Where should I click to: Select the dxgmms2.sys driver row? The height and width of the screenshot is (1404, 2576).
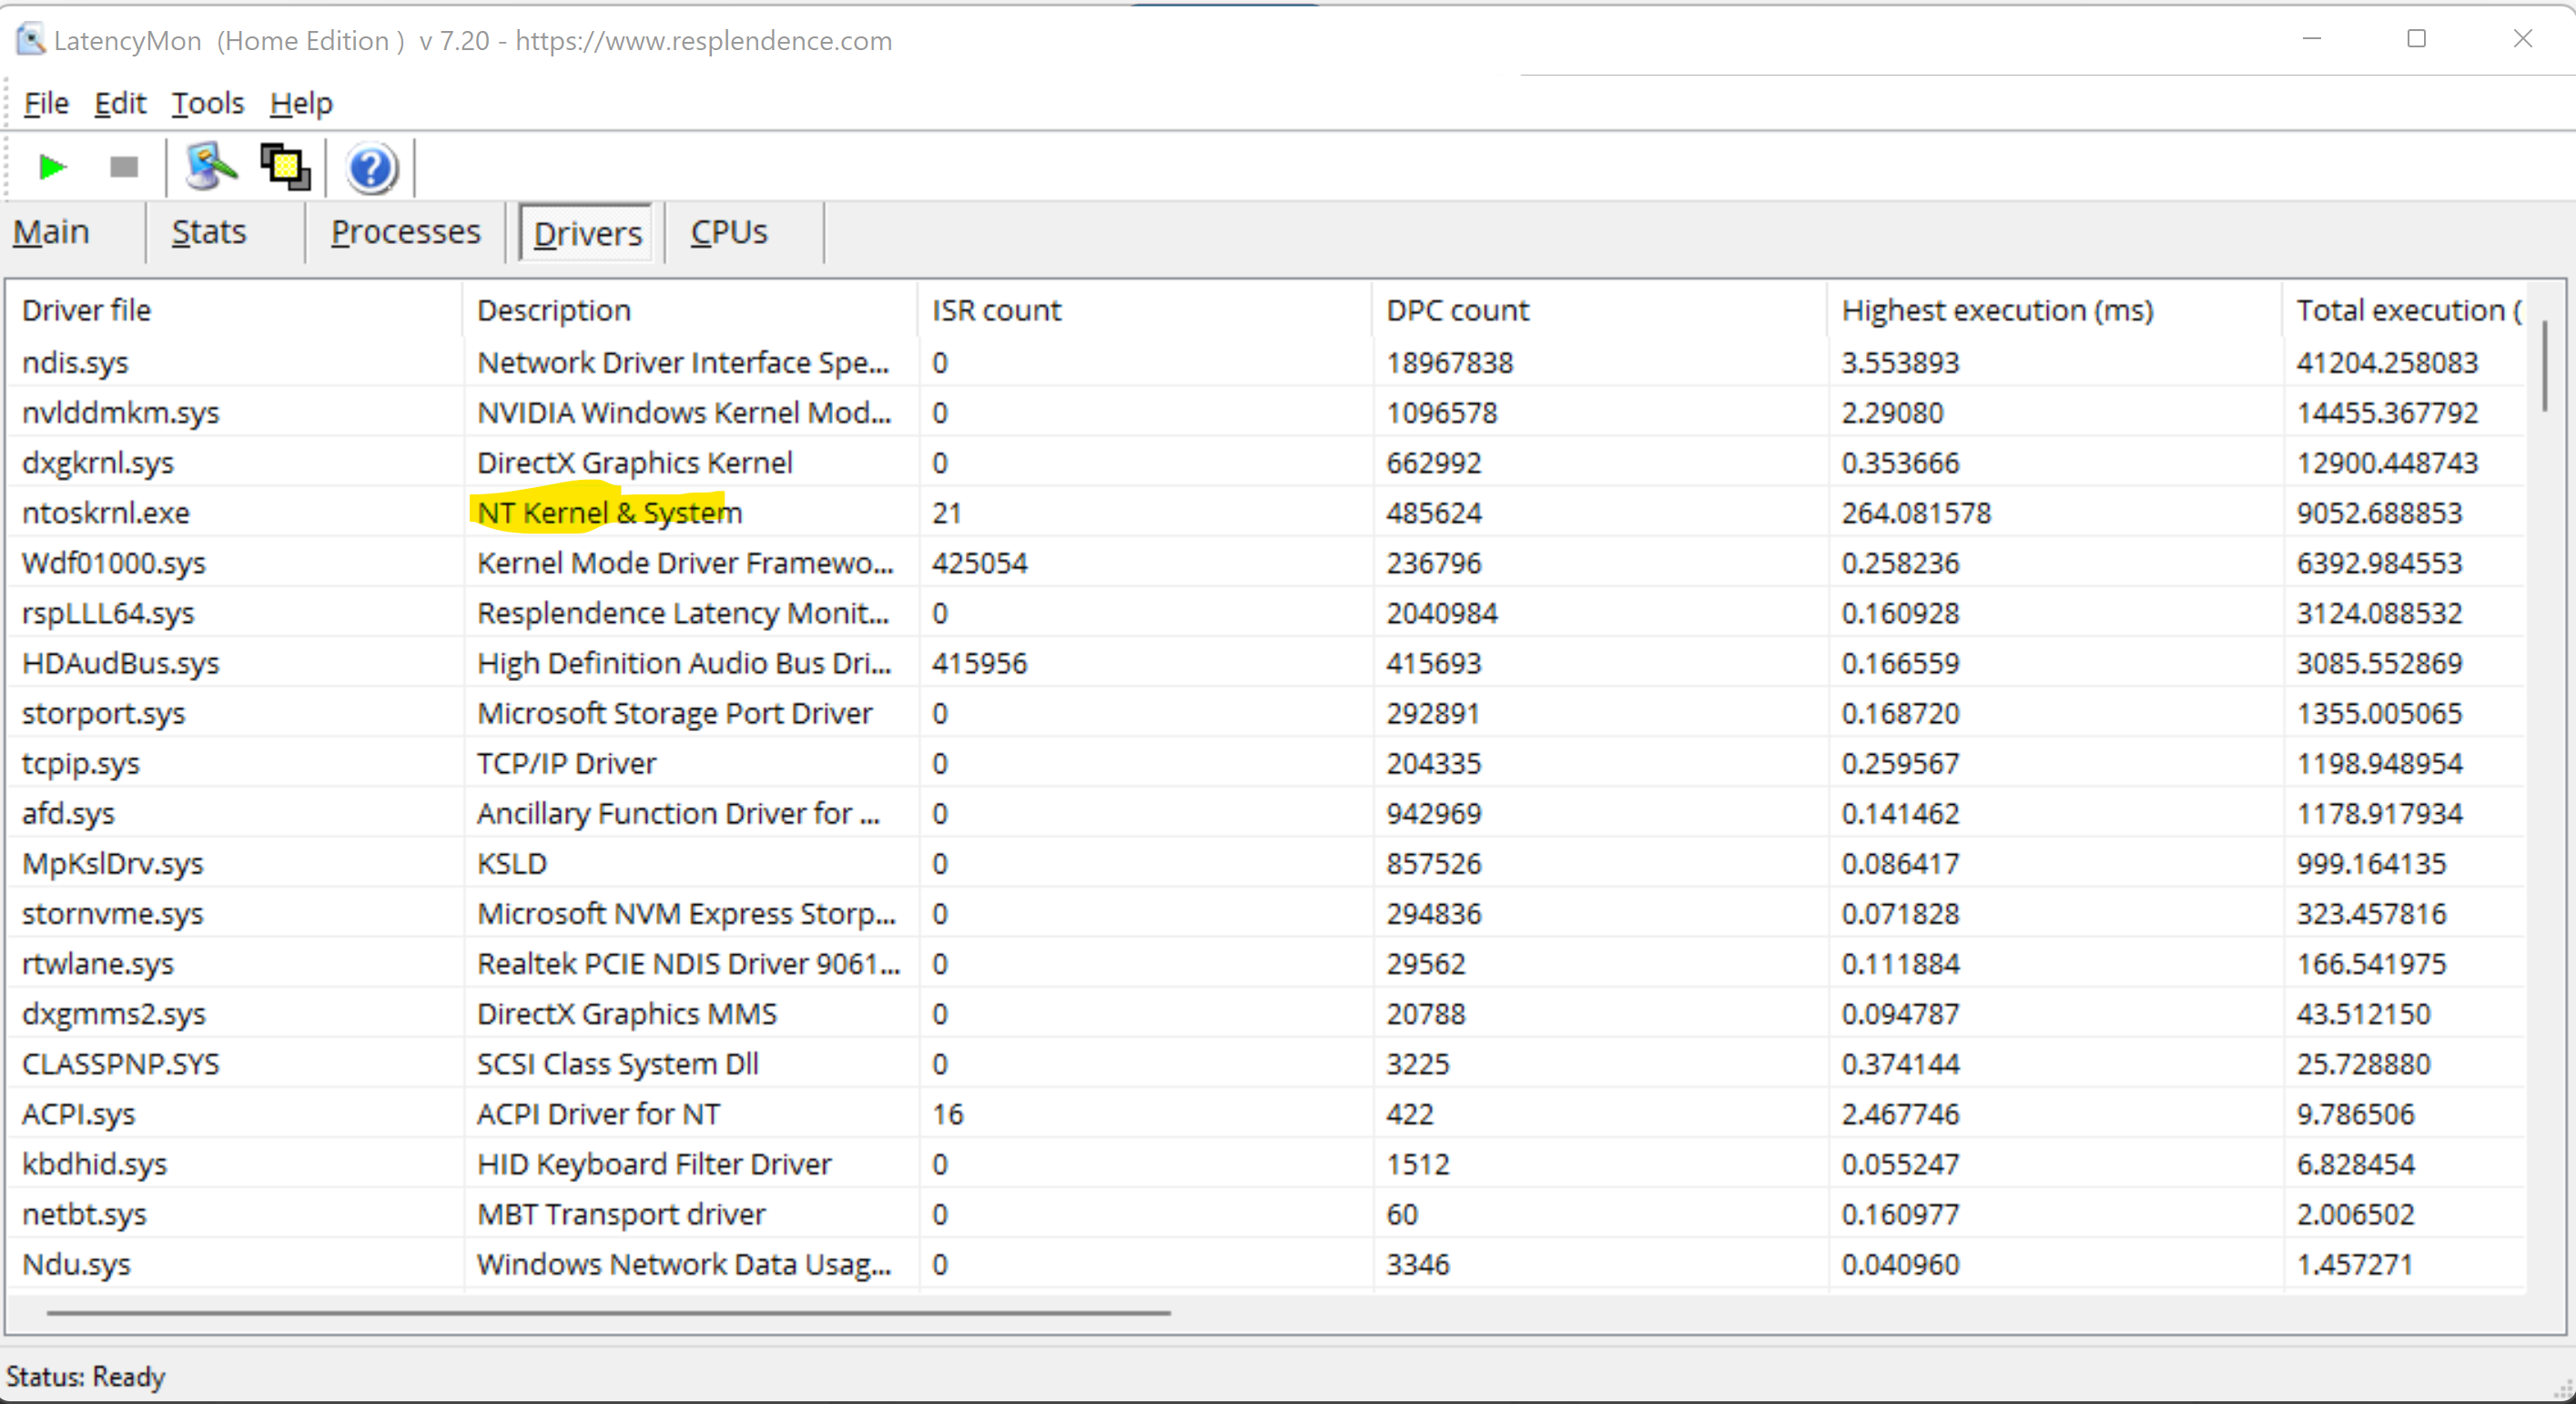pos(1268,1013)
